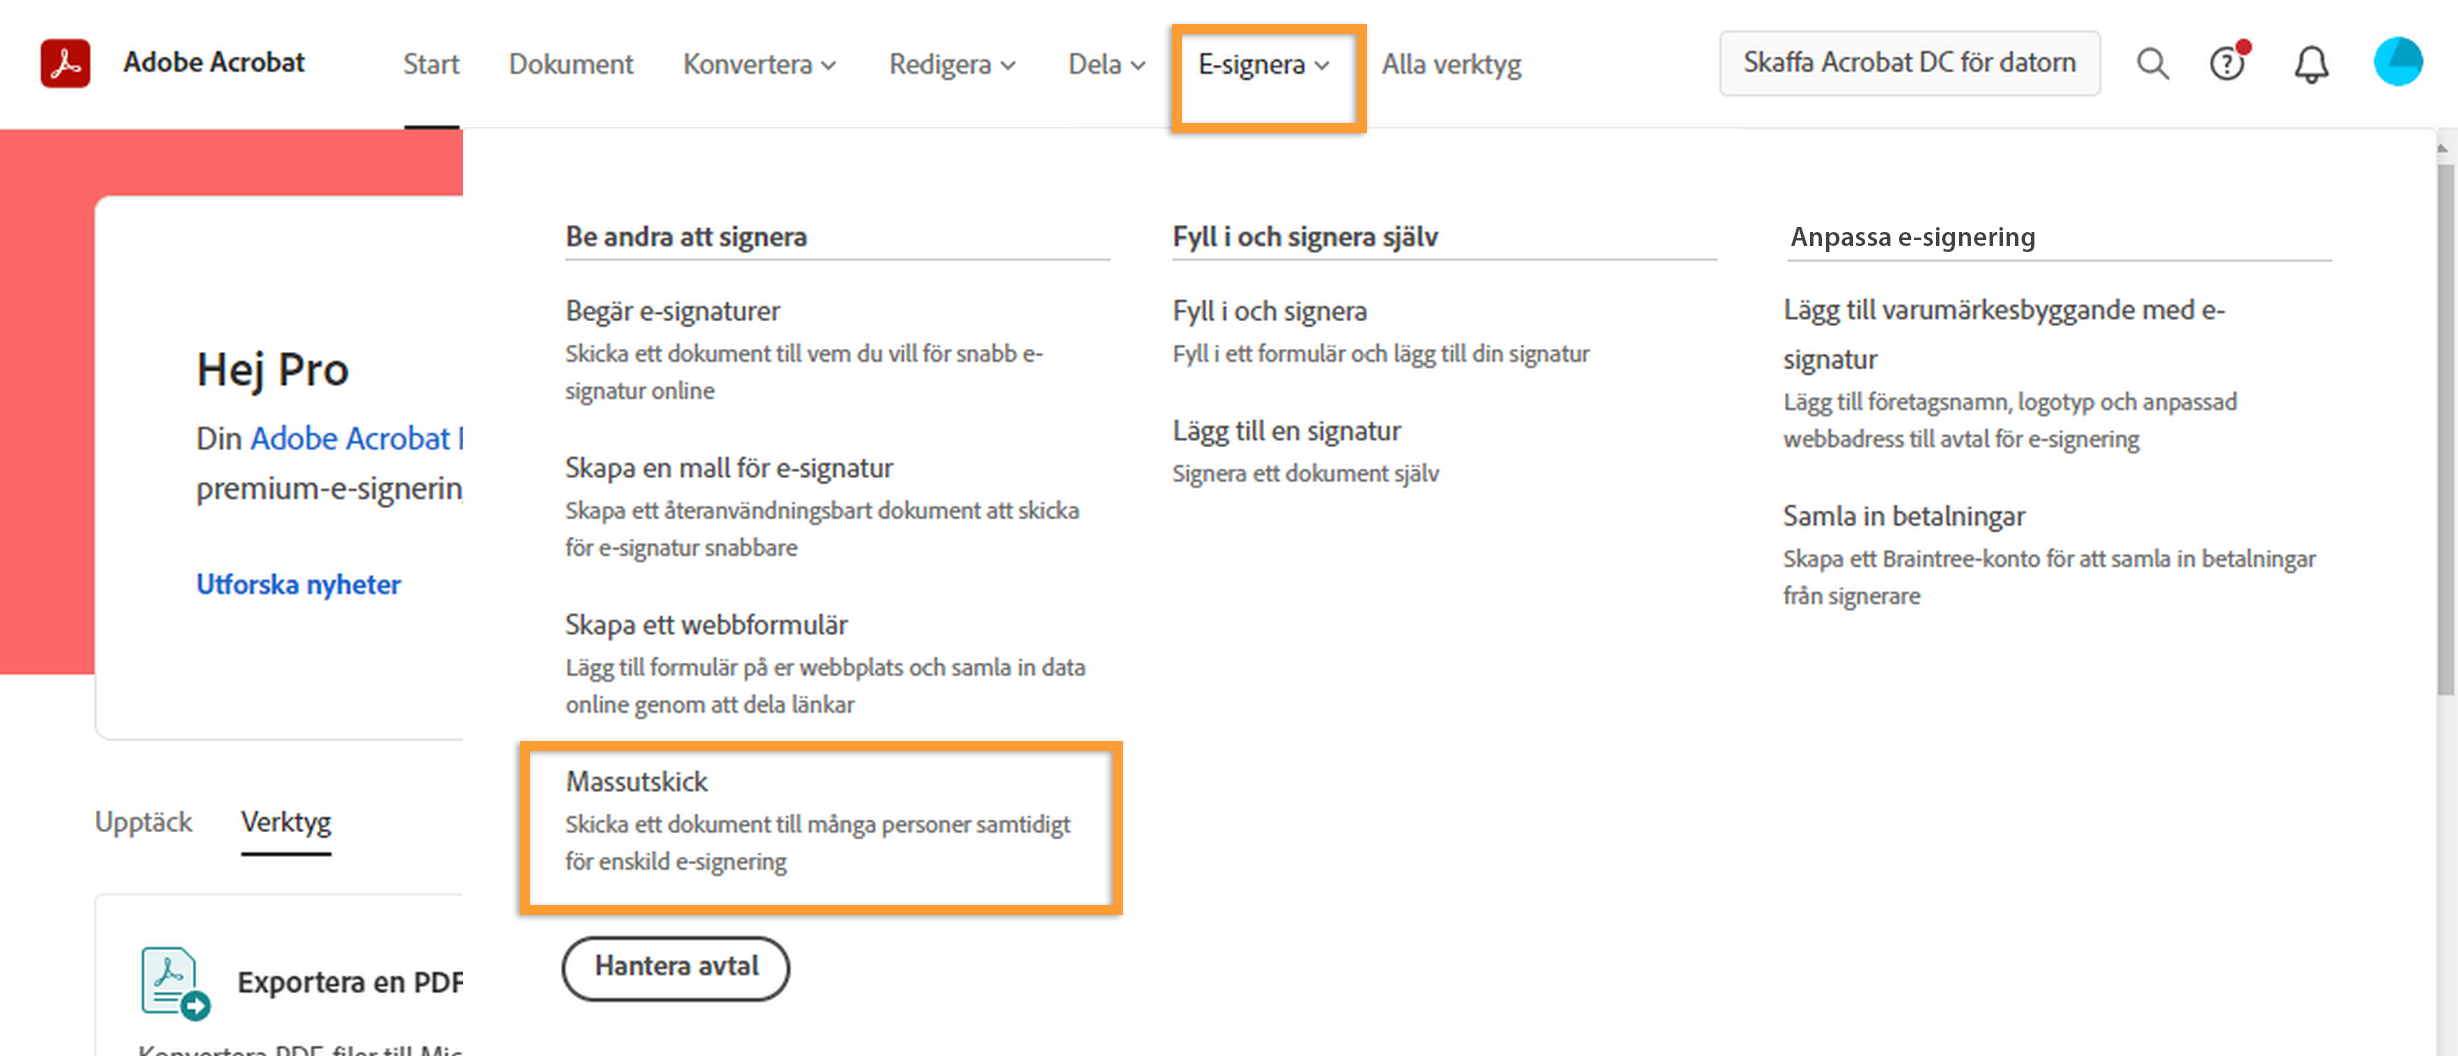View notifications via the bell icon
The width and height of the screenshot is (2458, 1056).
pyautogui.click(x=2311, y=63)
